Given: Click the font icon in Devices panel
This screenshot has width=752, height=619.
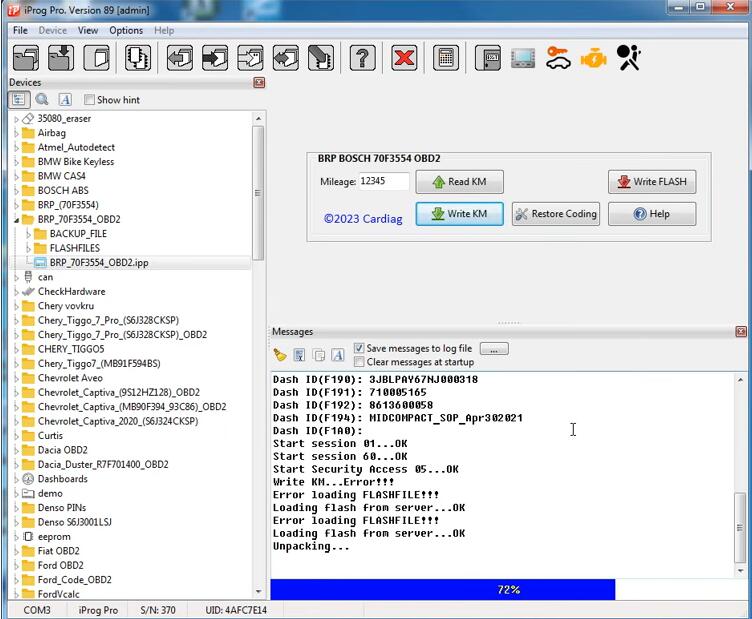Looking at the screenshot, I should coord(65,100).
